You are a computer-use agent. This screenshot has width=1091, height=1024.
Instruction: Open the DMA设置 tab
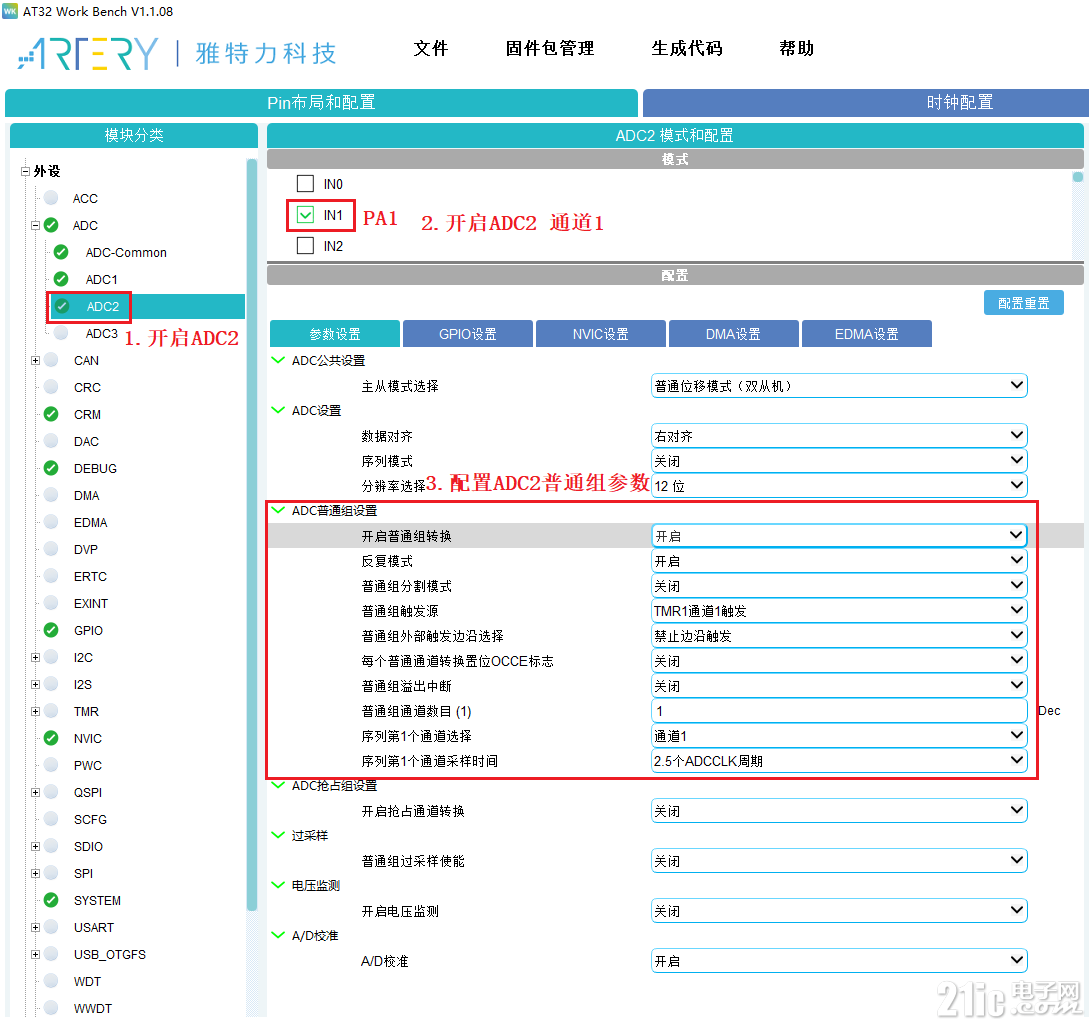point(733,334)
